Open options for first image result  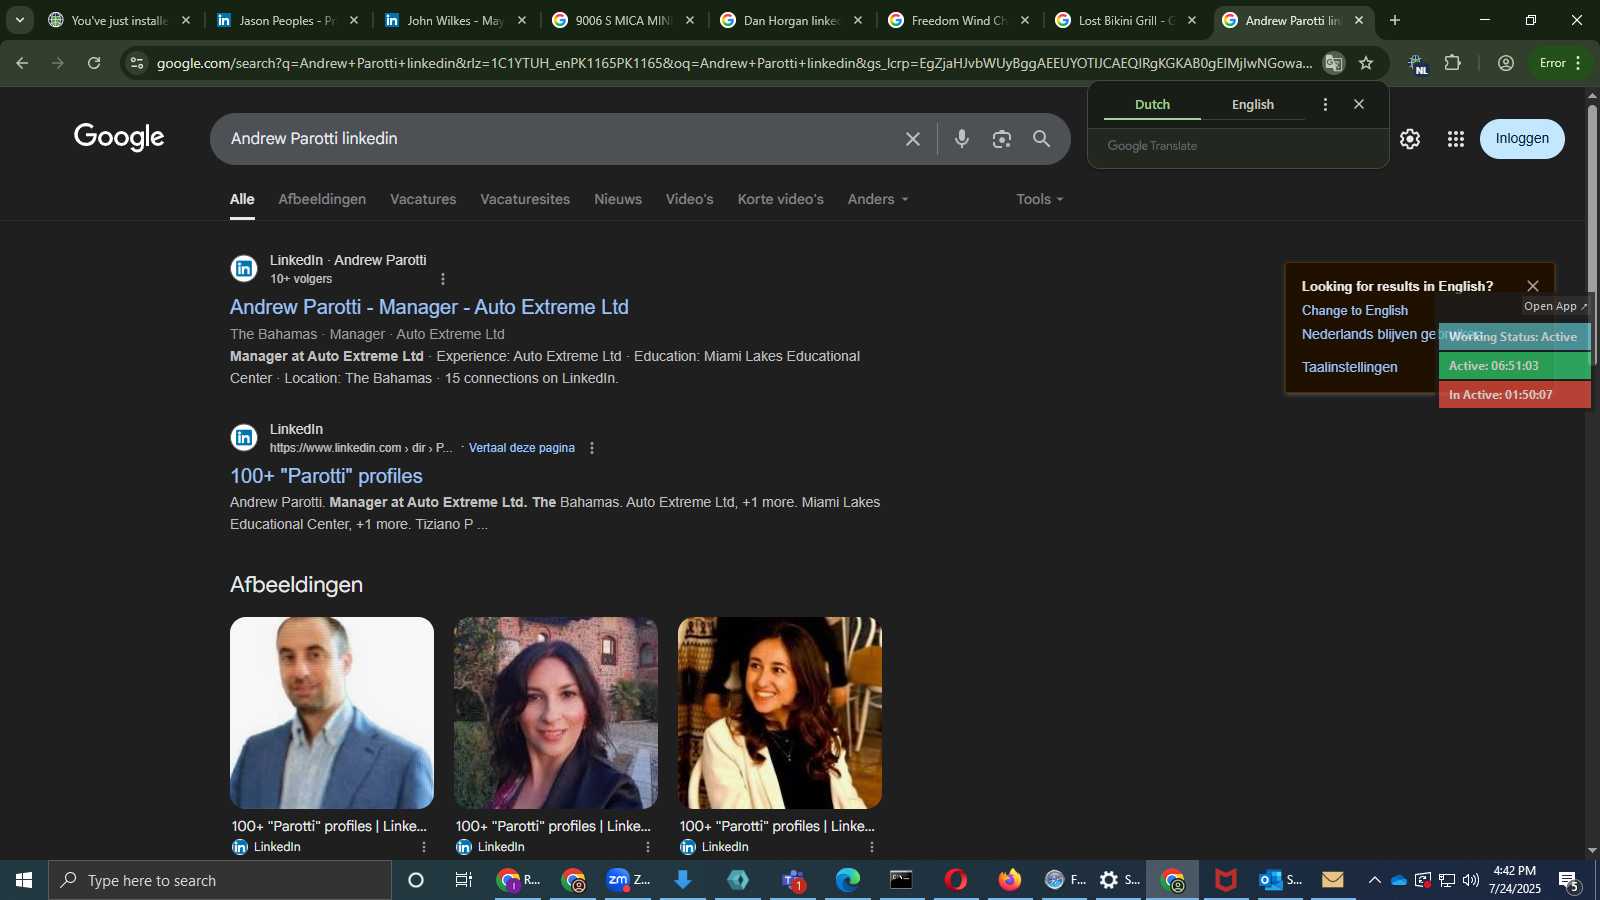(x=424, y=847)
